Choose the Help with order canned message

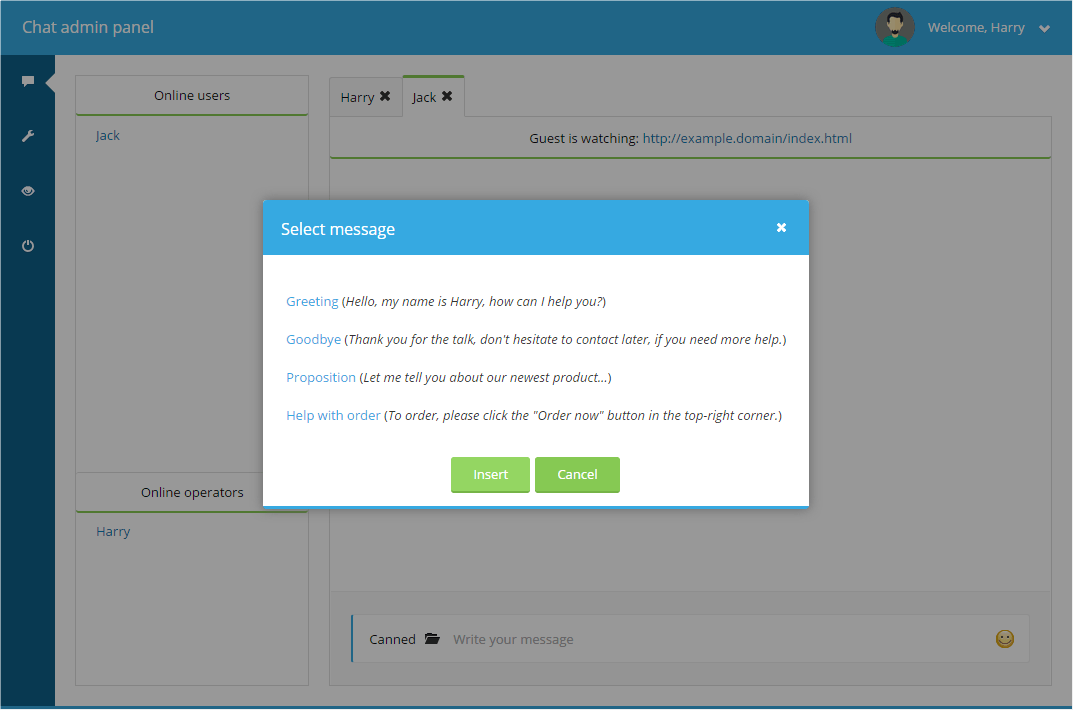coord(333,415)
